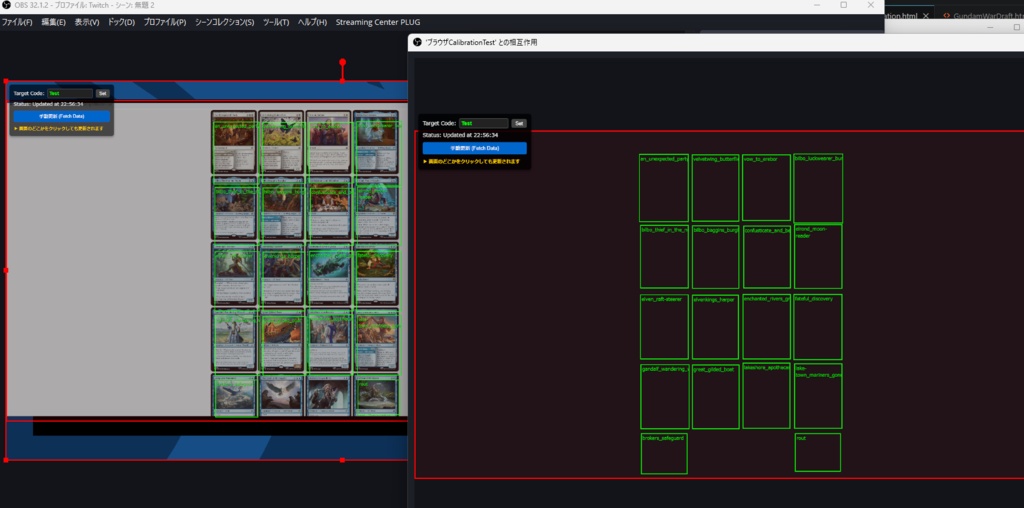Click the elrond_moon-reader card box

tap(818, 256)
